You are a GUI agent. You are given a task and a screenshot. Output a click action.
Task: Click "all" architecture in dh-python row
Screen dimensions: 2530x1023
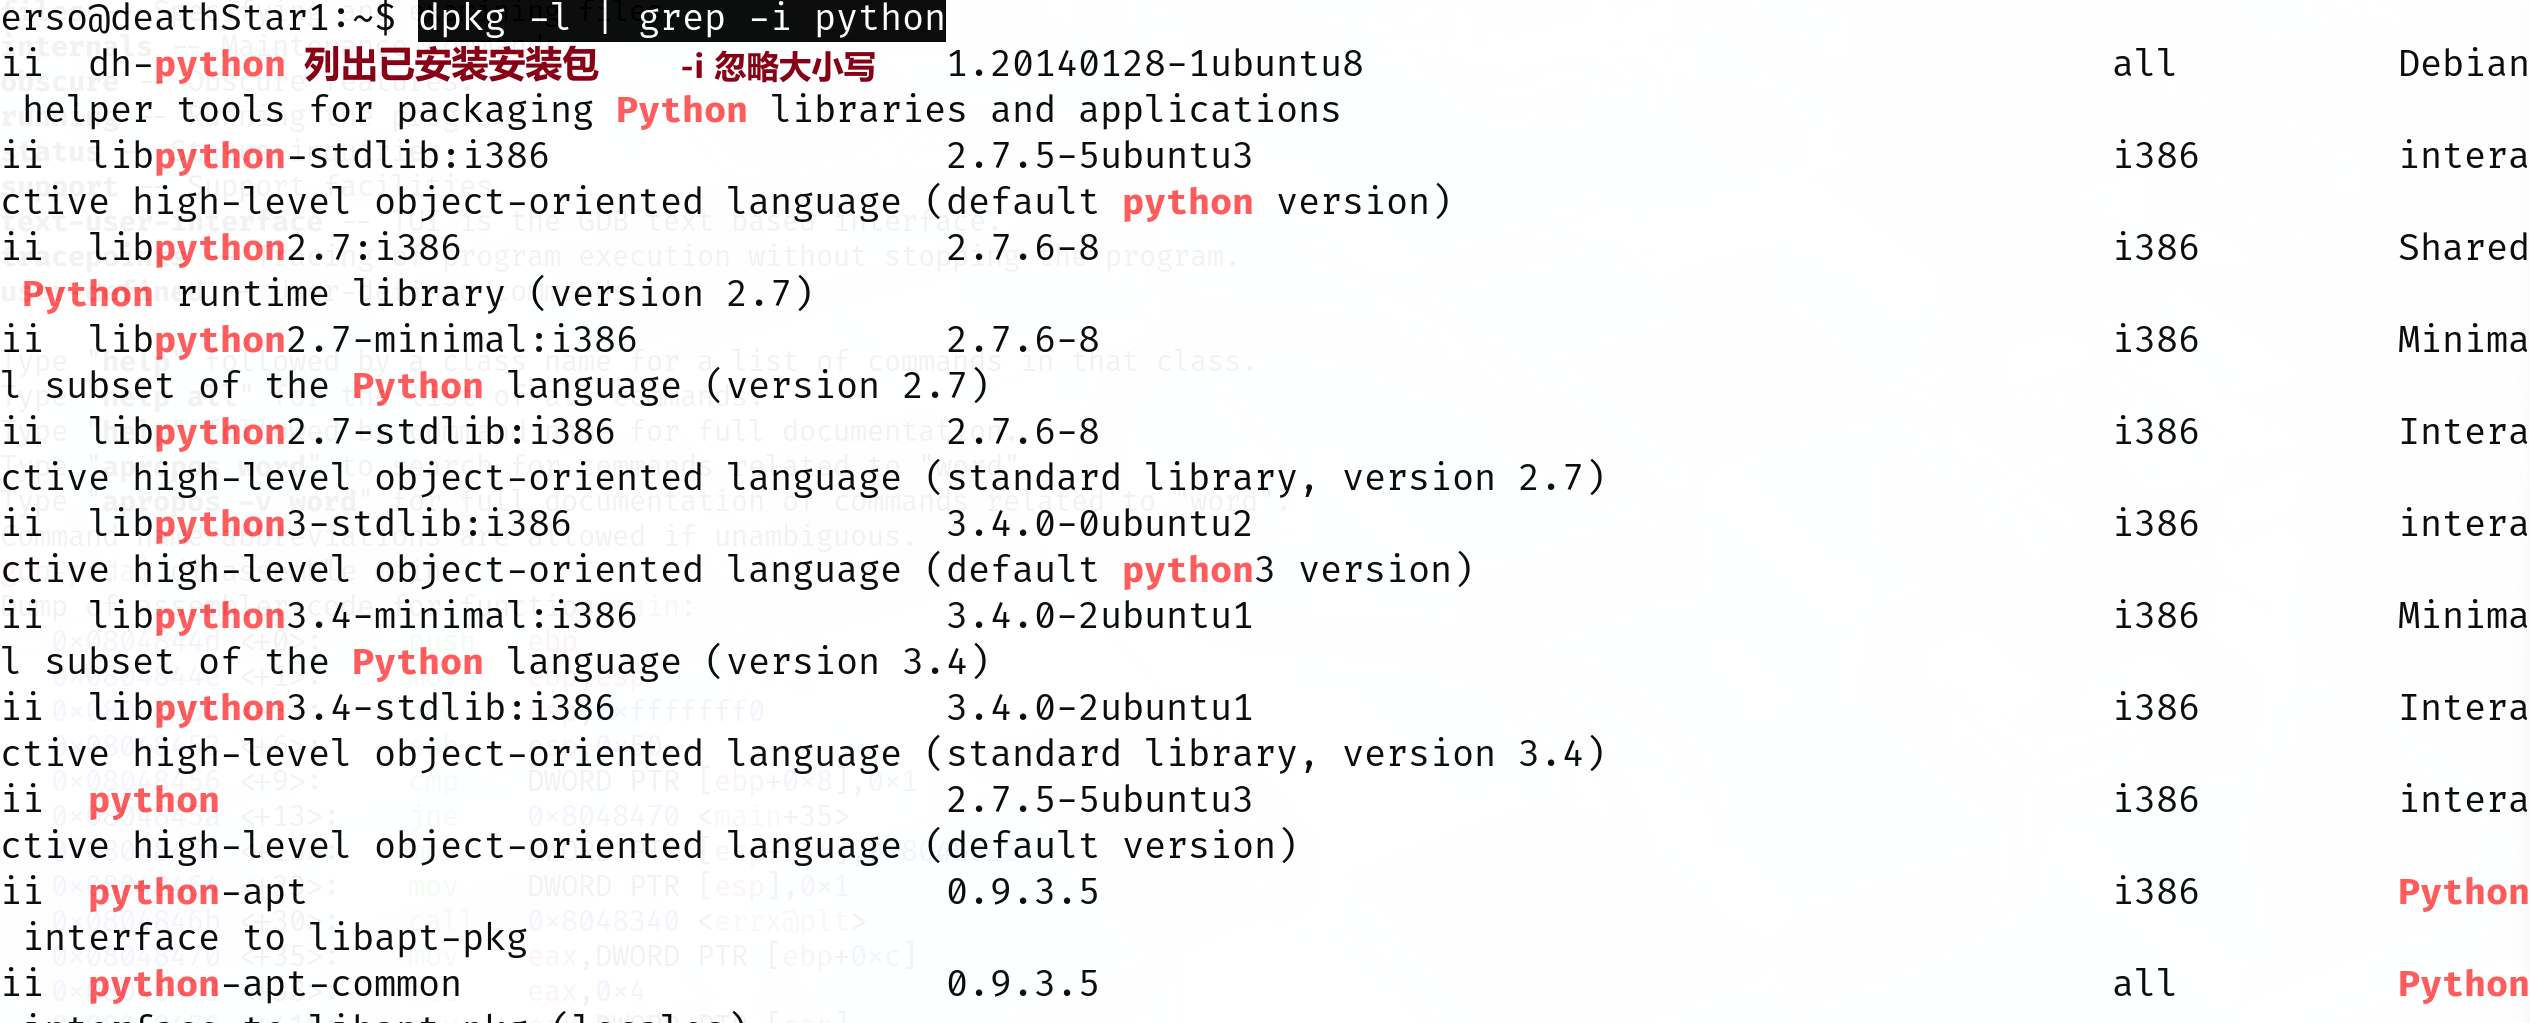2144,65
